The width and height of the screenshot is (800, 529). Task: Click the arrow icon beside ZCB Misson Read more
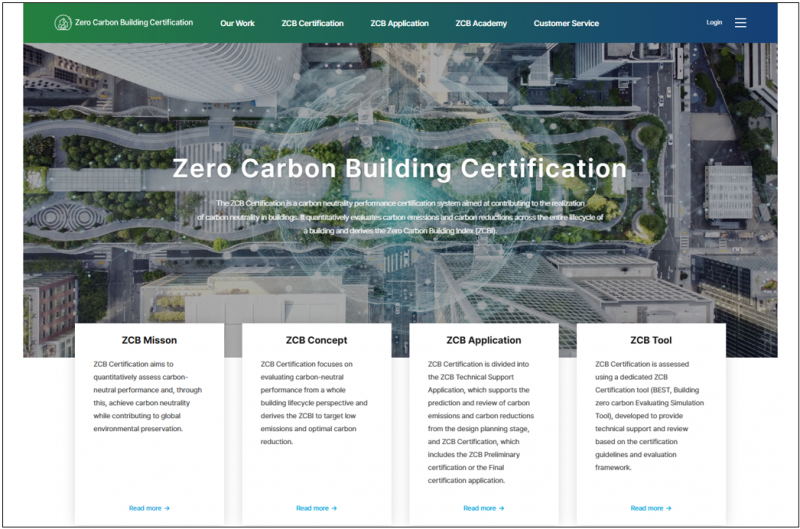(x=167, y=508)
